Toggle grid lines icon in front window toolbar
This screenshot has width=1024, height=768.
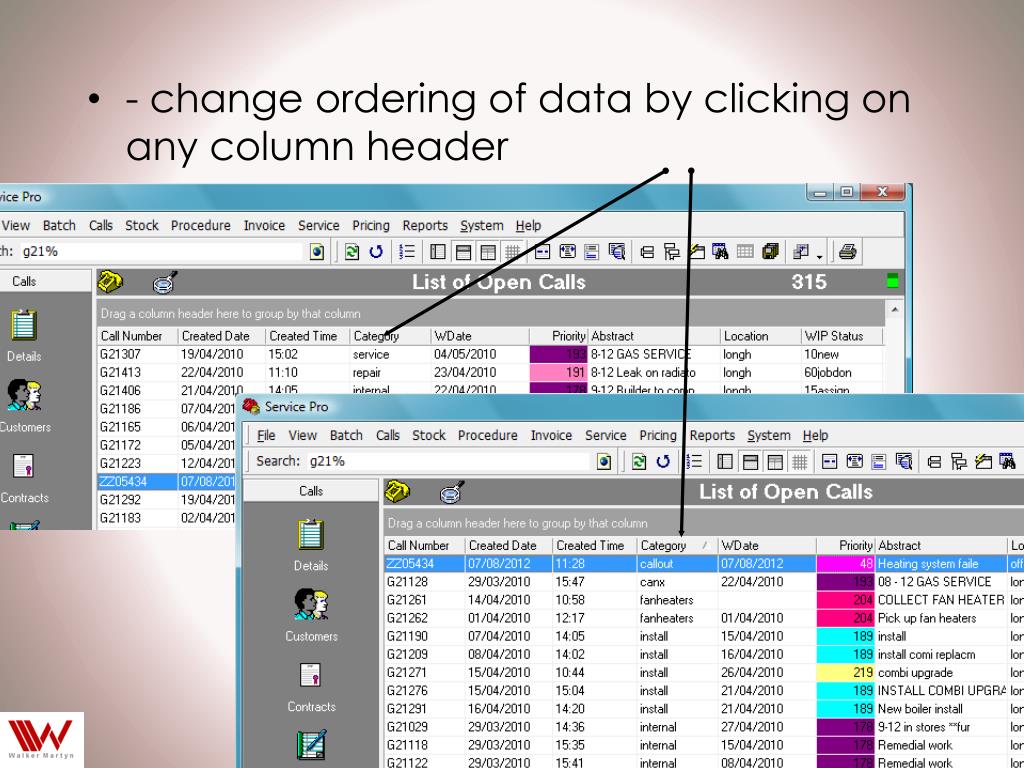point(799,462)
